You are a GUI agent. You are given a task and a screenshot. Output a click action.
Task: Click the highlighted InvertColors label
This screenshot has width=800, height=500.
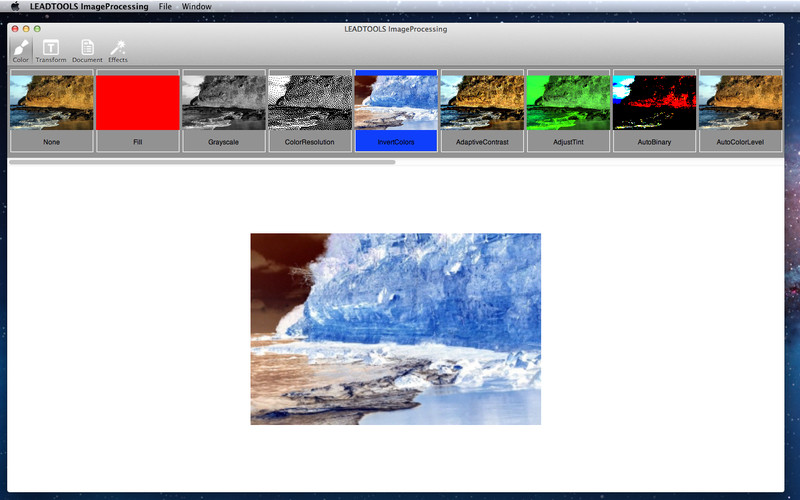(396, 141)
